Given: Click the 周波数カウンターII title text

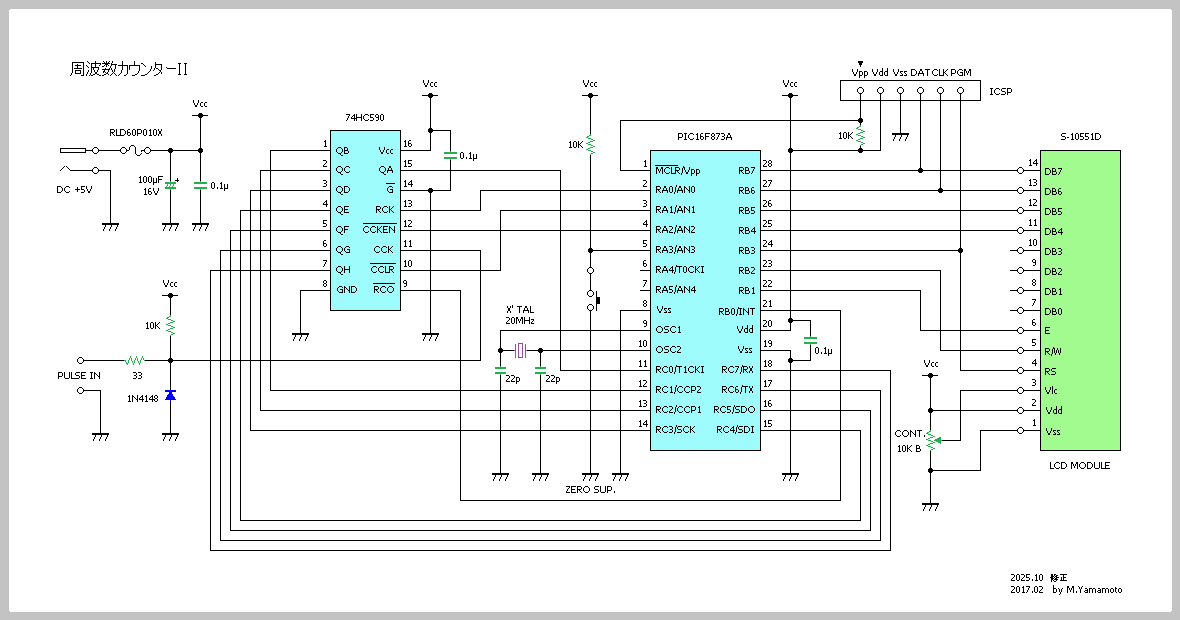Looking at the screenshot, I should (x=129, y=70).
